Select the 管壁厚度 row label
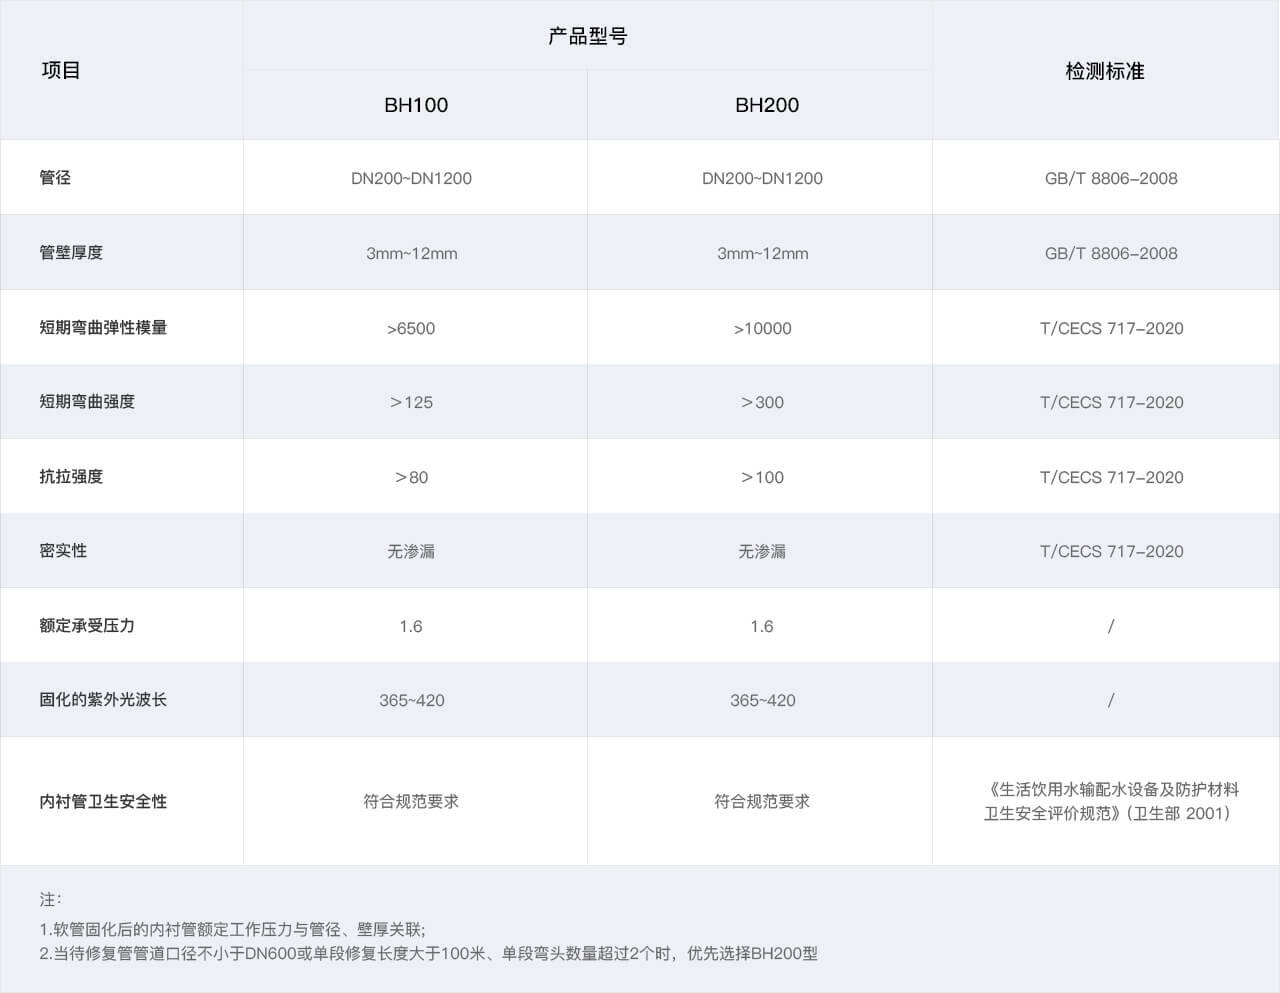Viewport: 1280px width, 993px height. tap(71, 253)
